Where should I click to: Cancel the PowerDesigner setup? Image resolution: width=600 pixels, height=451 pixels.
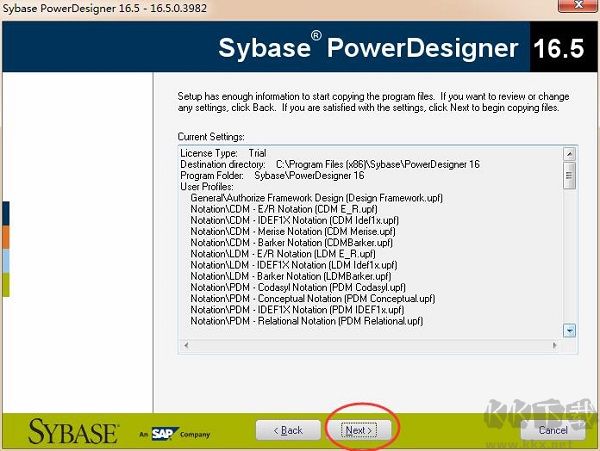coord(552,430)
